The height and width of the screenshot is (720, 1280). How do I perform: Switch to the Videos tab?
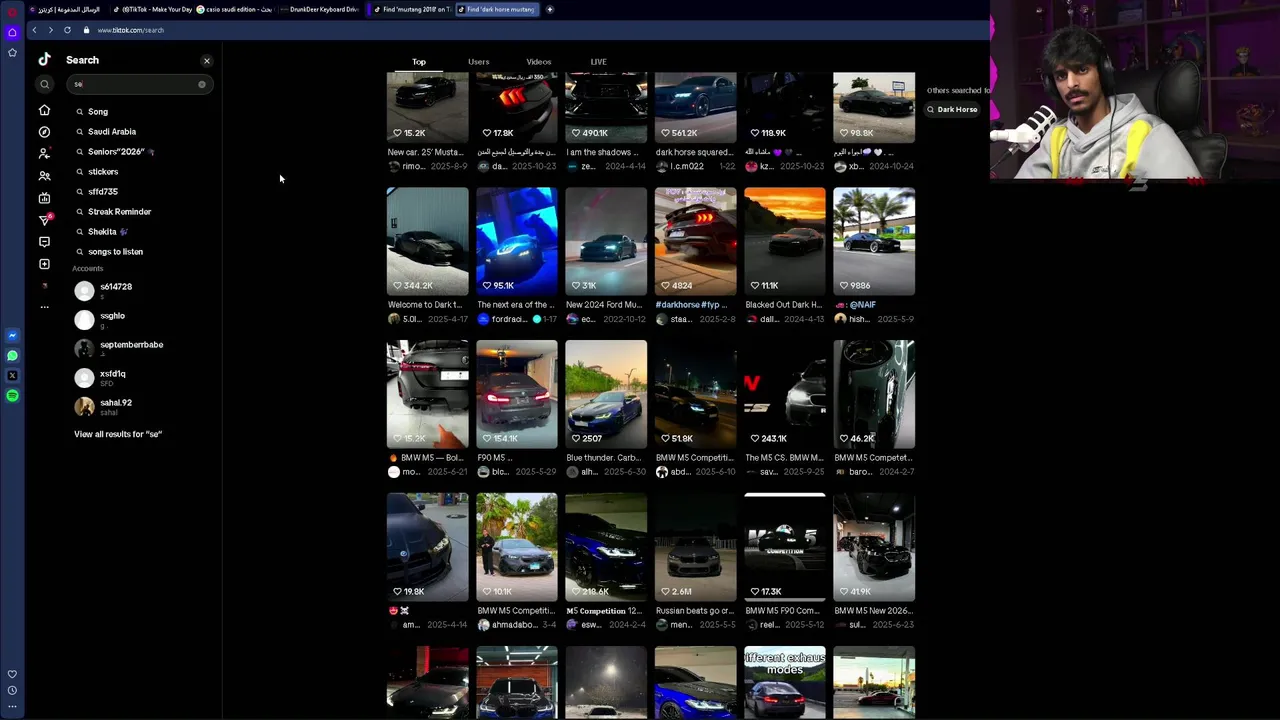click(x=539, y=62)
